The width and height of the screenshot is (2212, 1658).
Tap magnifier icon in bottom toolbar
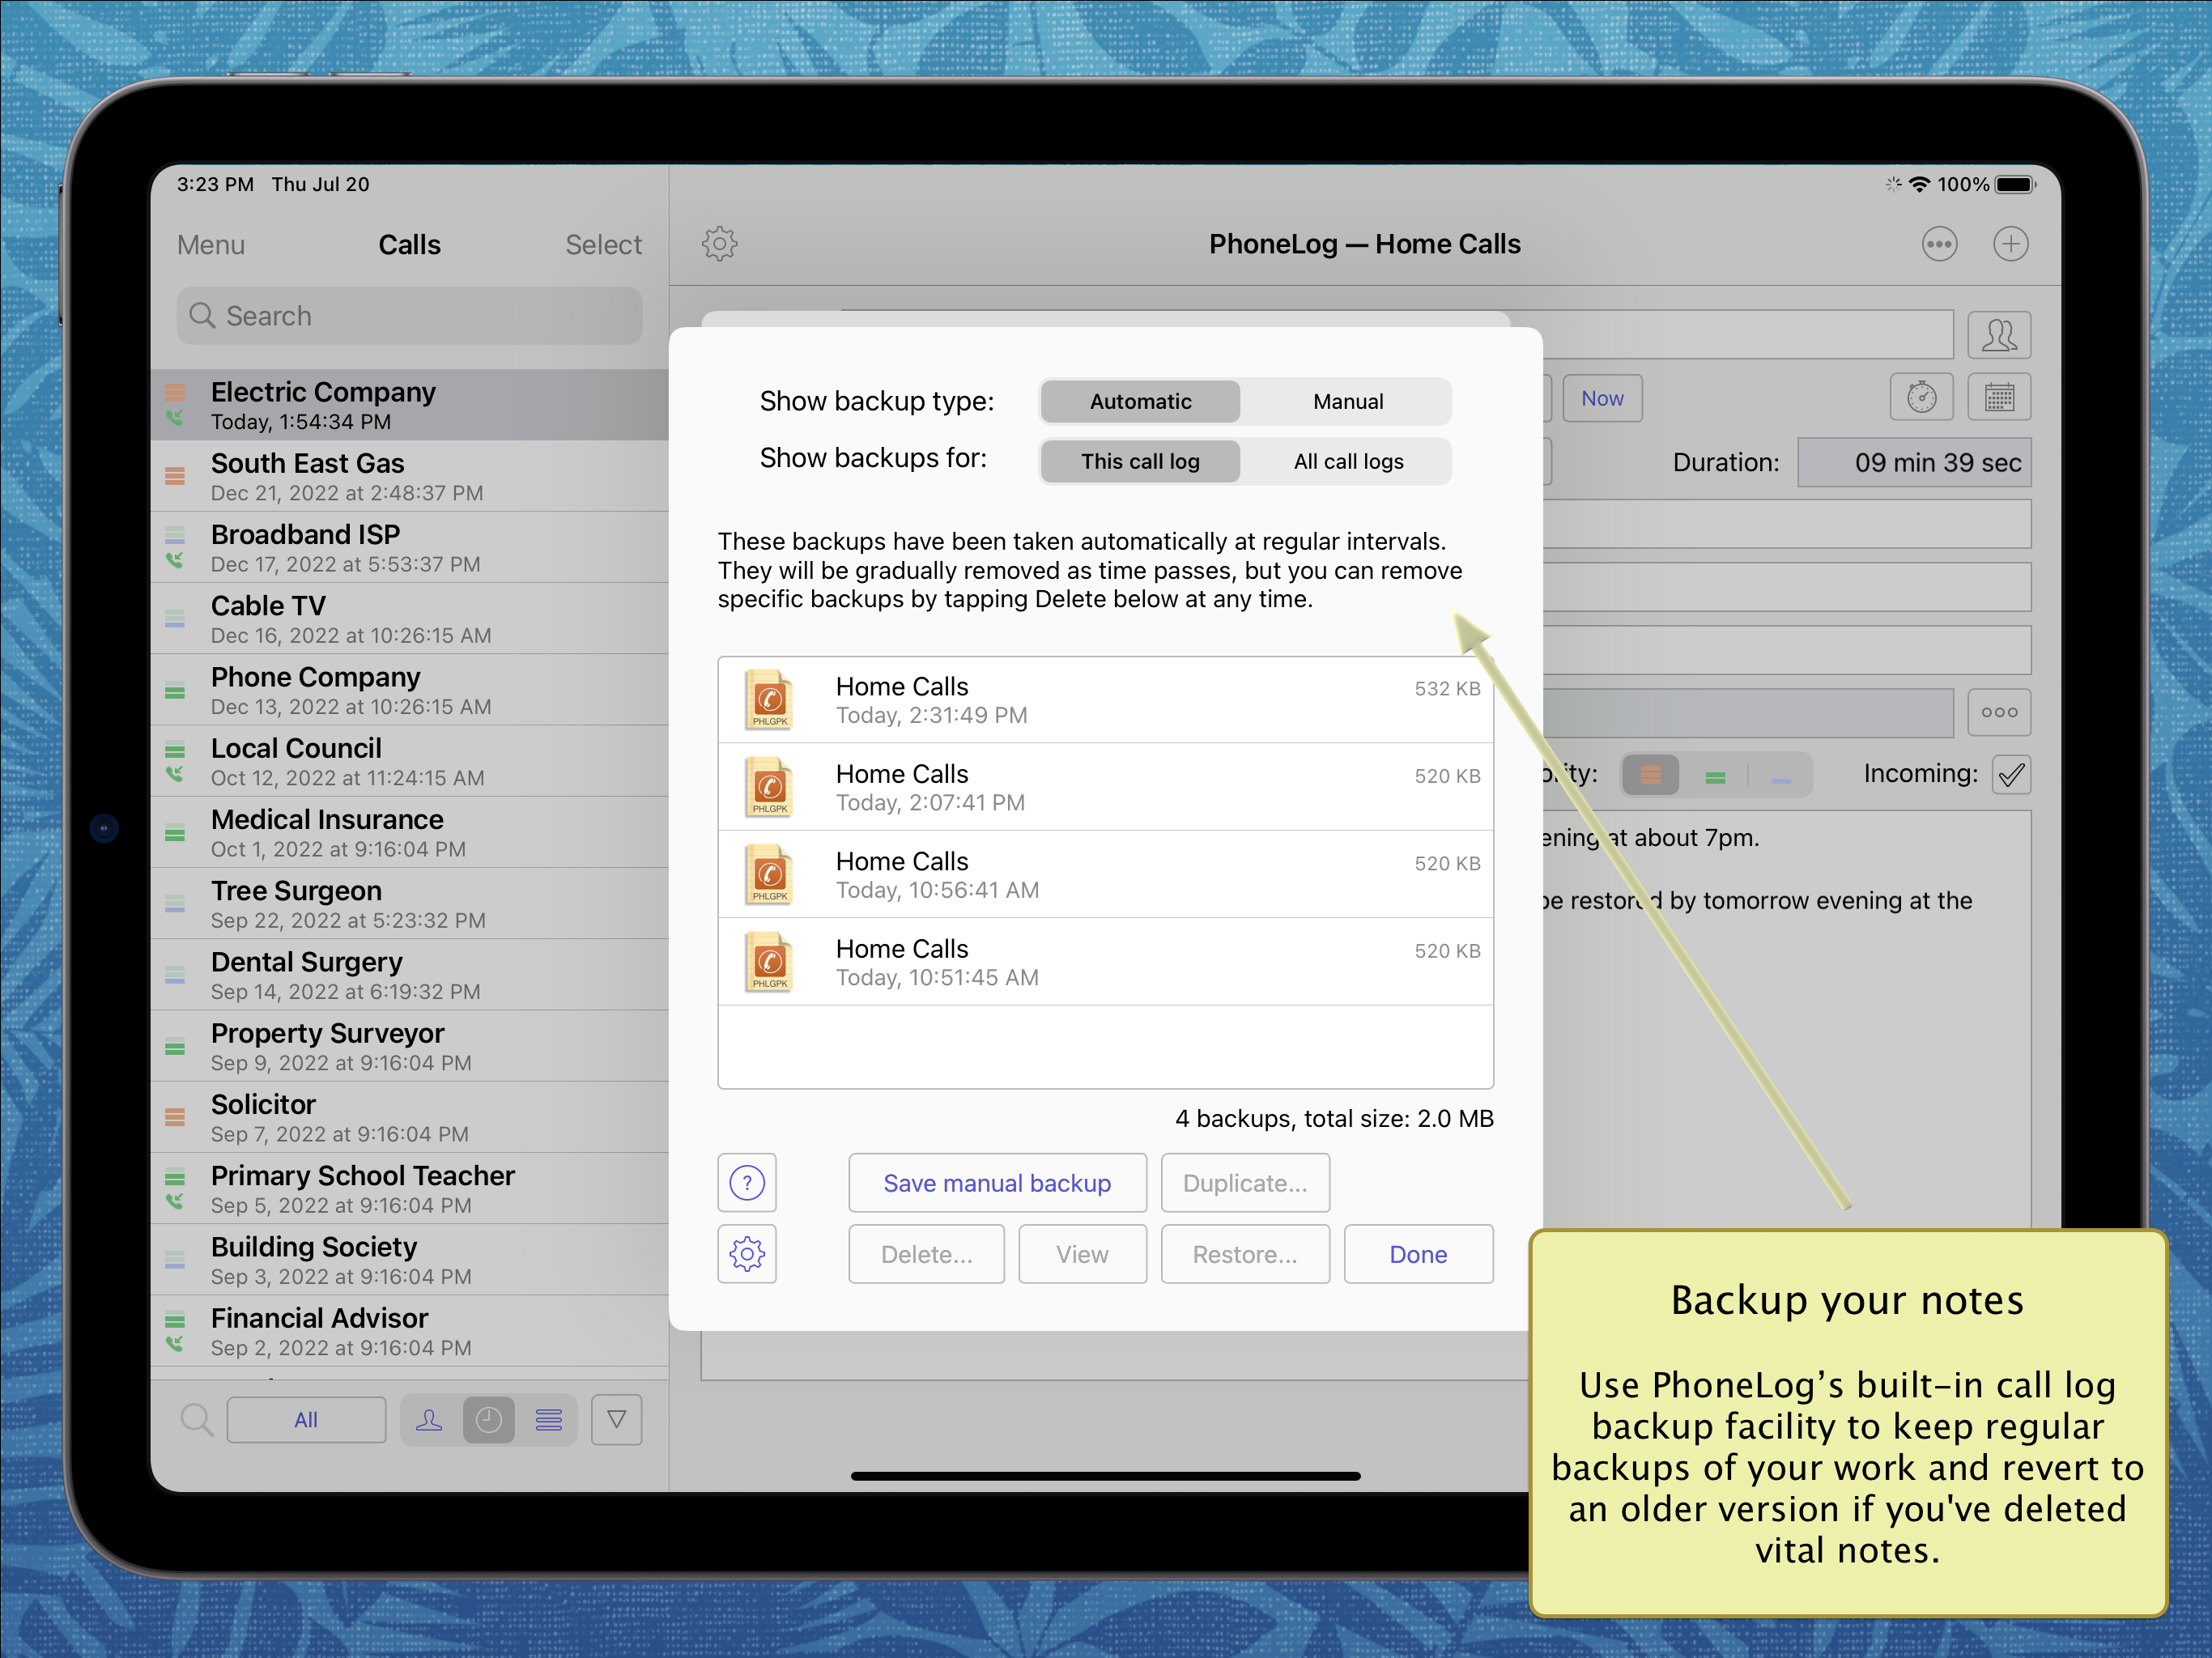click(x=197, y=1420)
